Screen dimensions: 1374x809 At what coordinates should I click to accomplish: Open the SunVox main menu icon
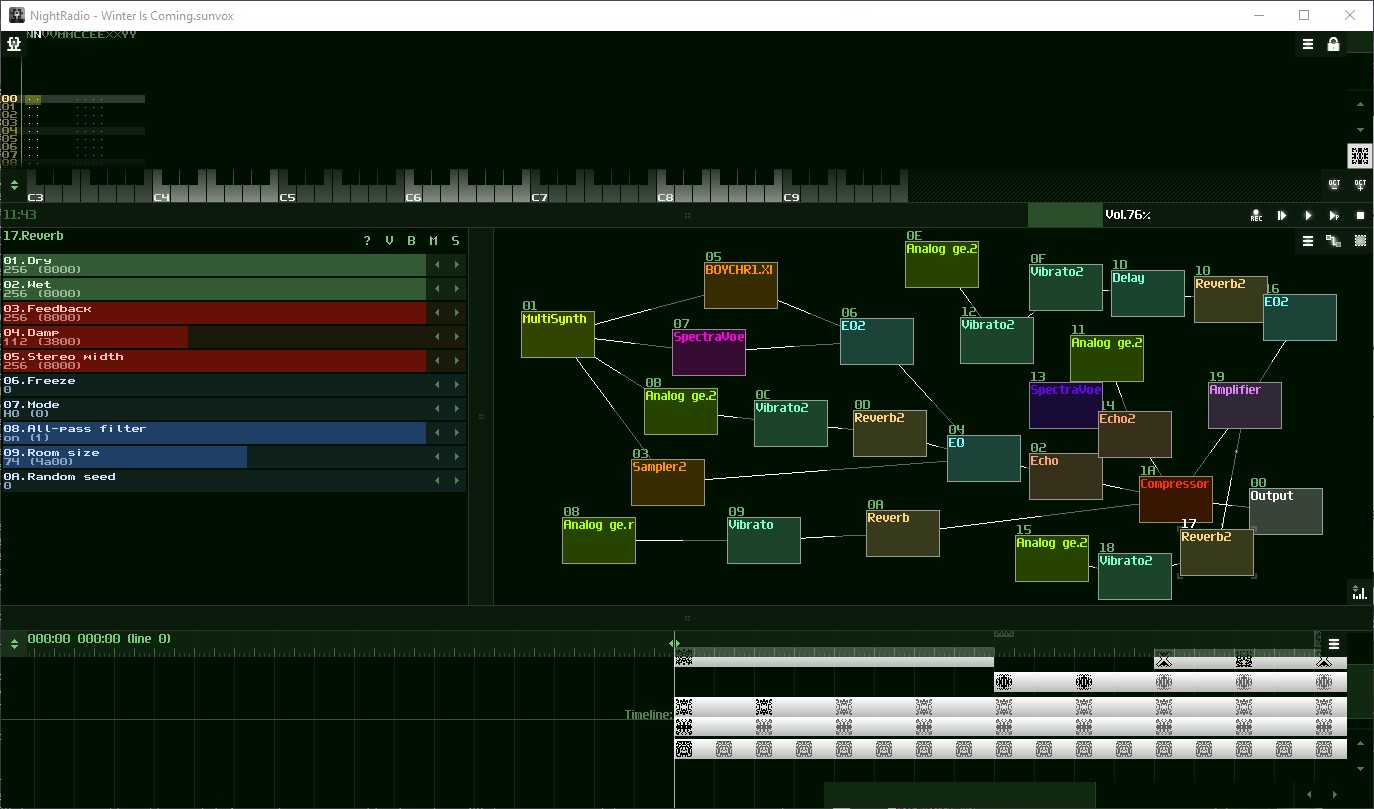click(x=14, y=45)
